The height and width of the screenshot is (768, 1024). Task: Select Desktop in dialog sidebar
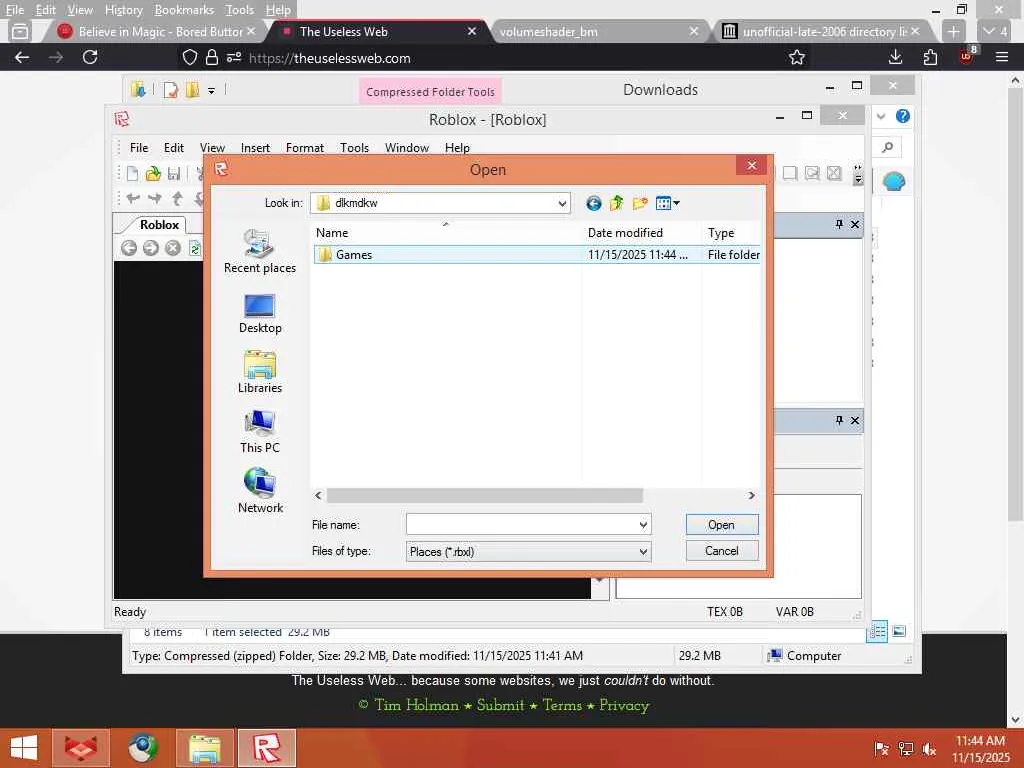point(260,313)
